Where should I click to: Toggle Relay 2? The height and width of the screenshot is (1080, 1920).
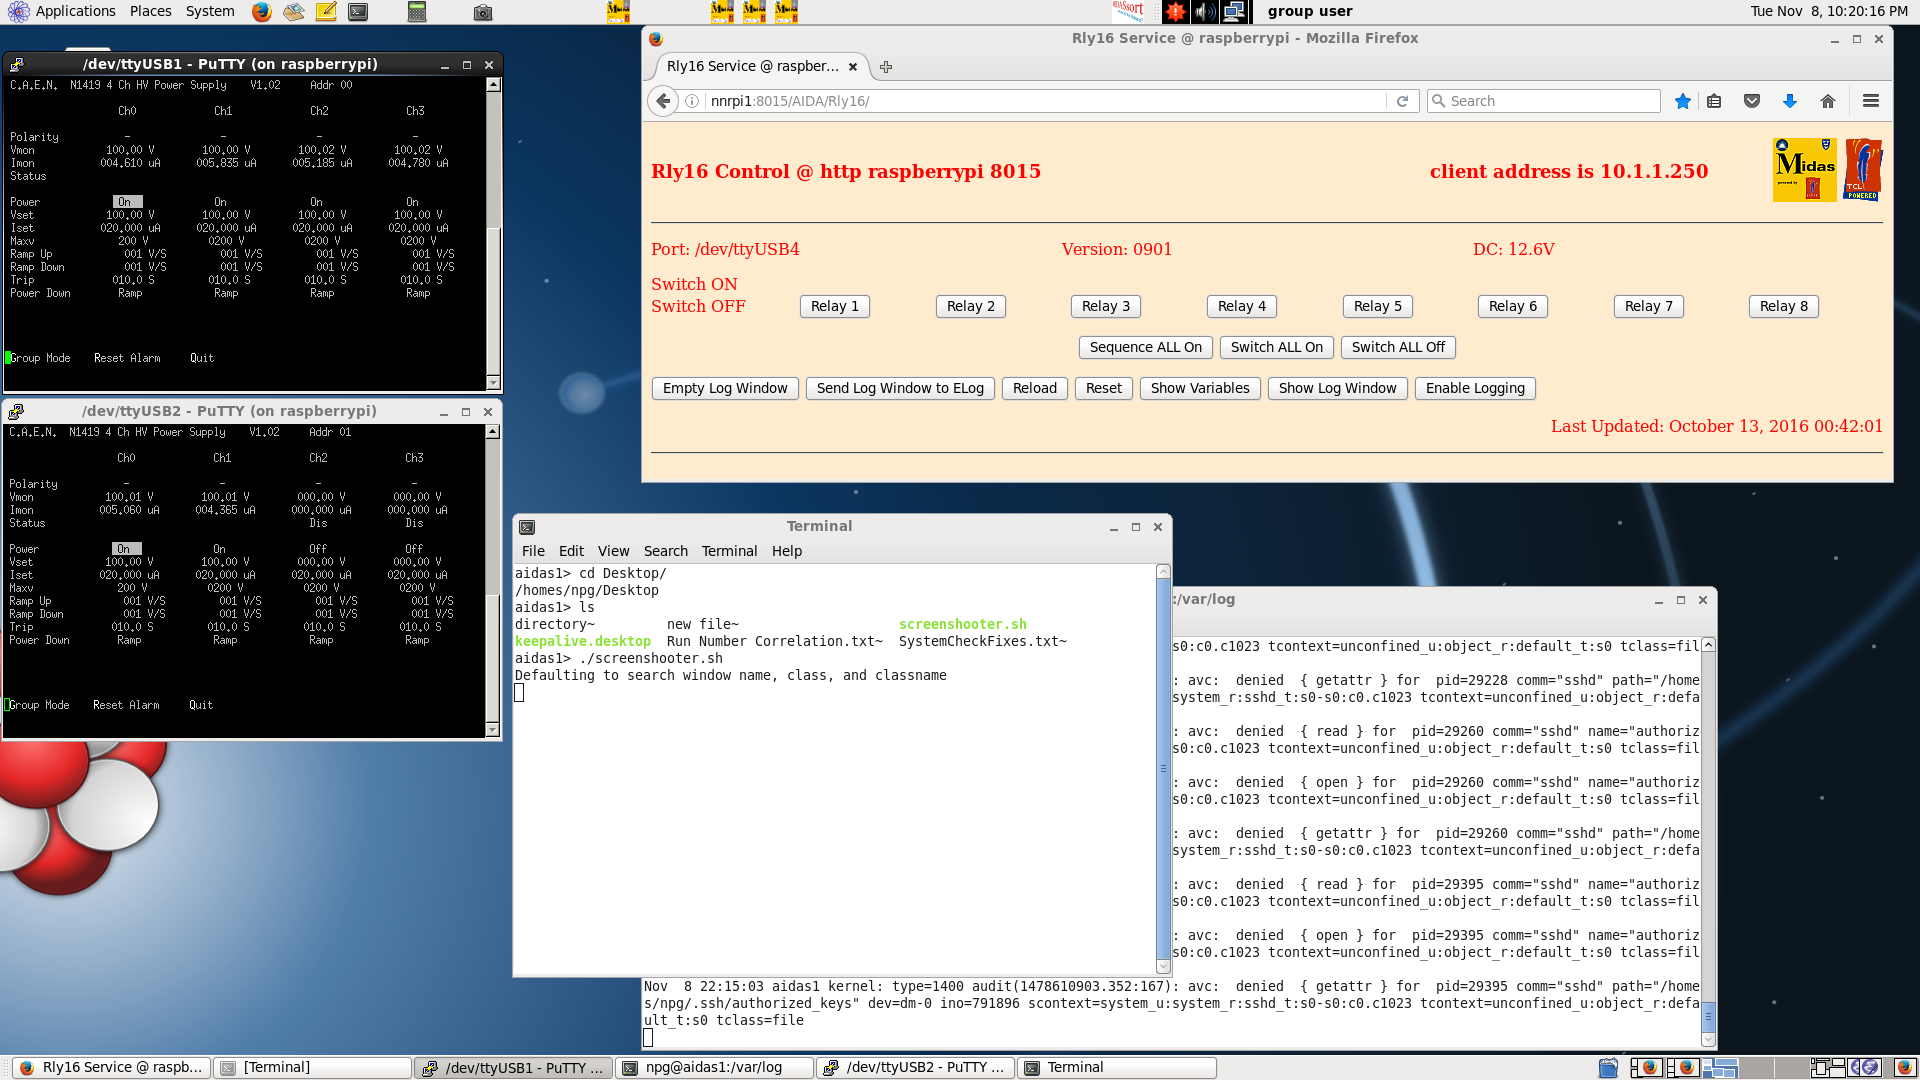coord(971,306)
